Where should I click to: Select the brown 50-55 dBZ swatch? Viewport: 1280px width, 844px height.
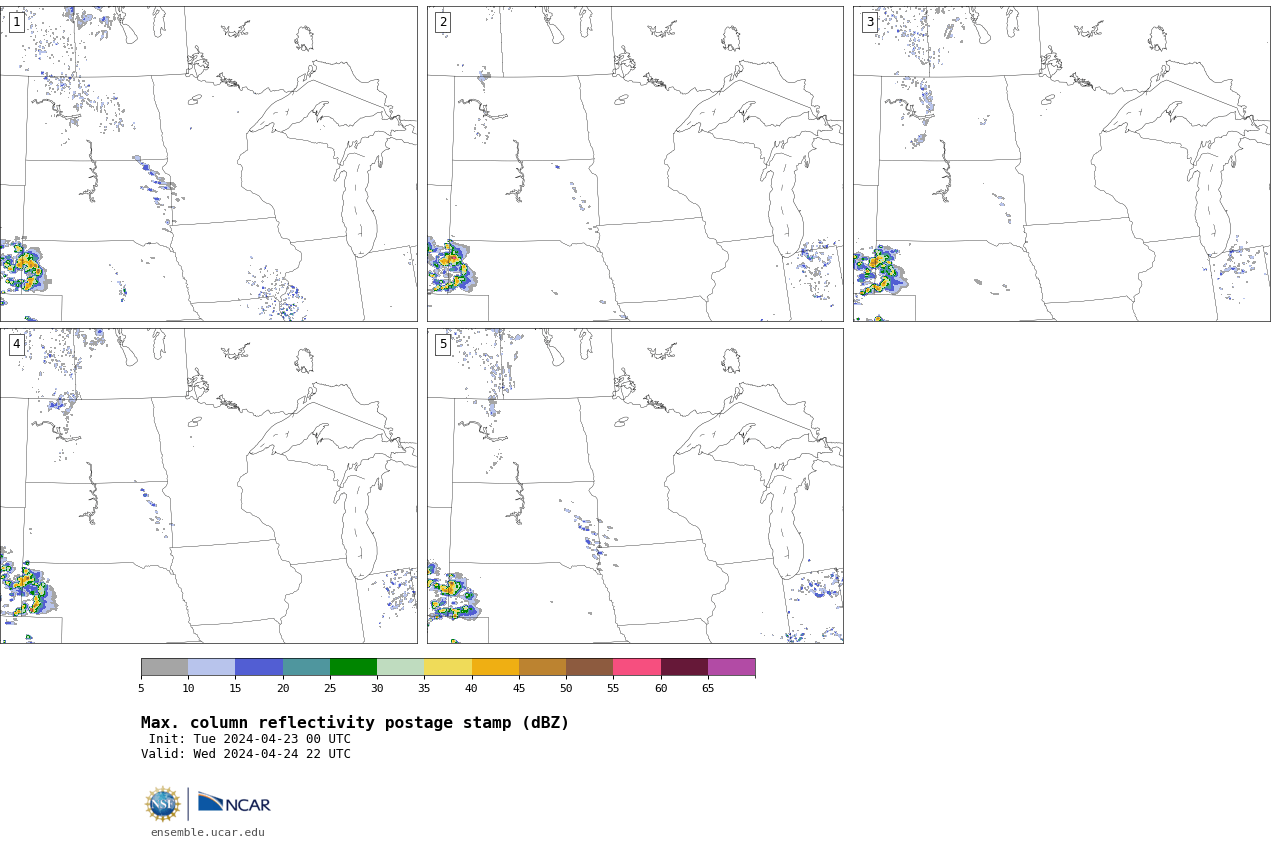coord(589,667)
